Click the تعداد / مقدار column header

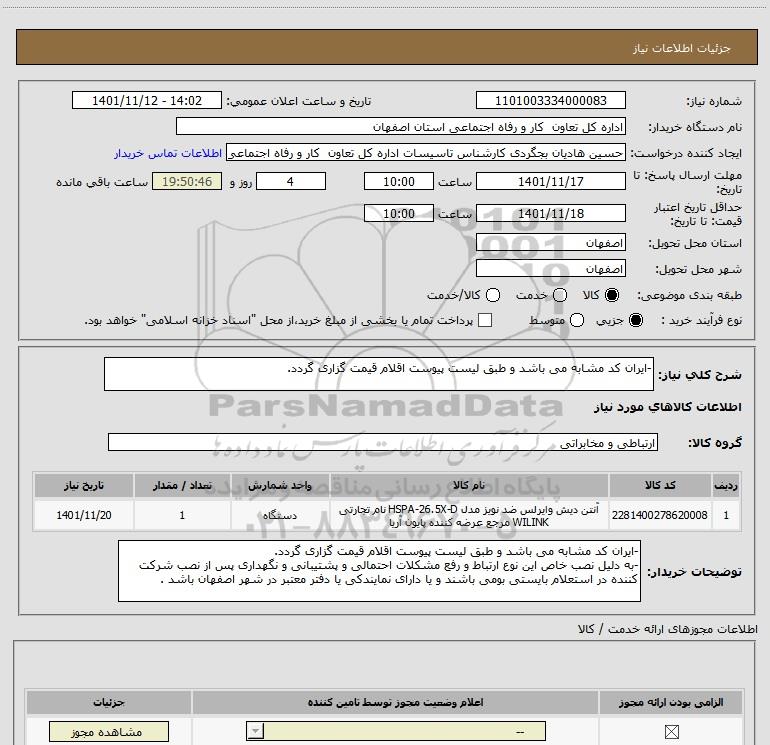coord(182,485)
